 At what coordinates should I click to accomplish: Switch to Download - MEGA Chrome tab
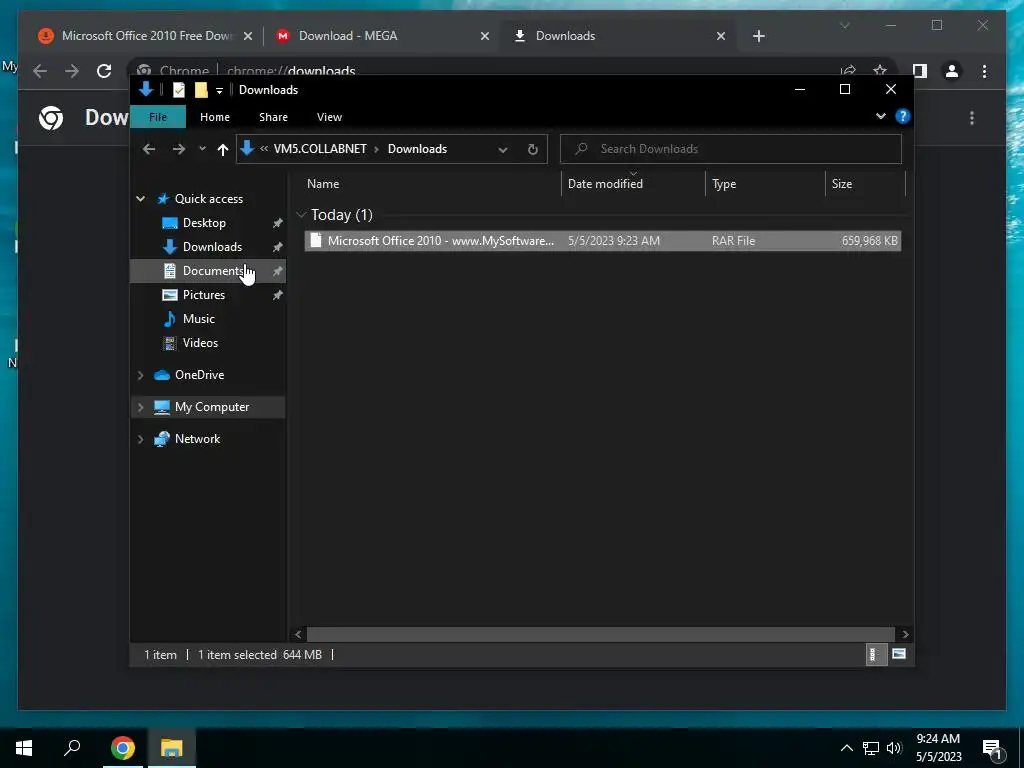pyautogui.click(x=381, y=36)
